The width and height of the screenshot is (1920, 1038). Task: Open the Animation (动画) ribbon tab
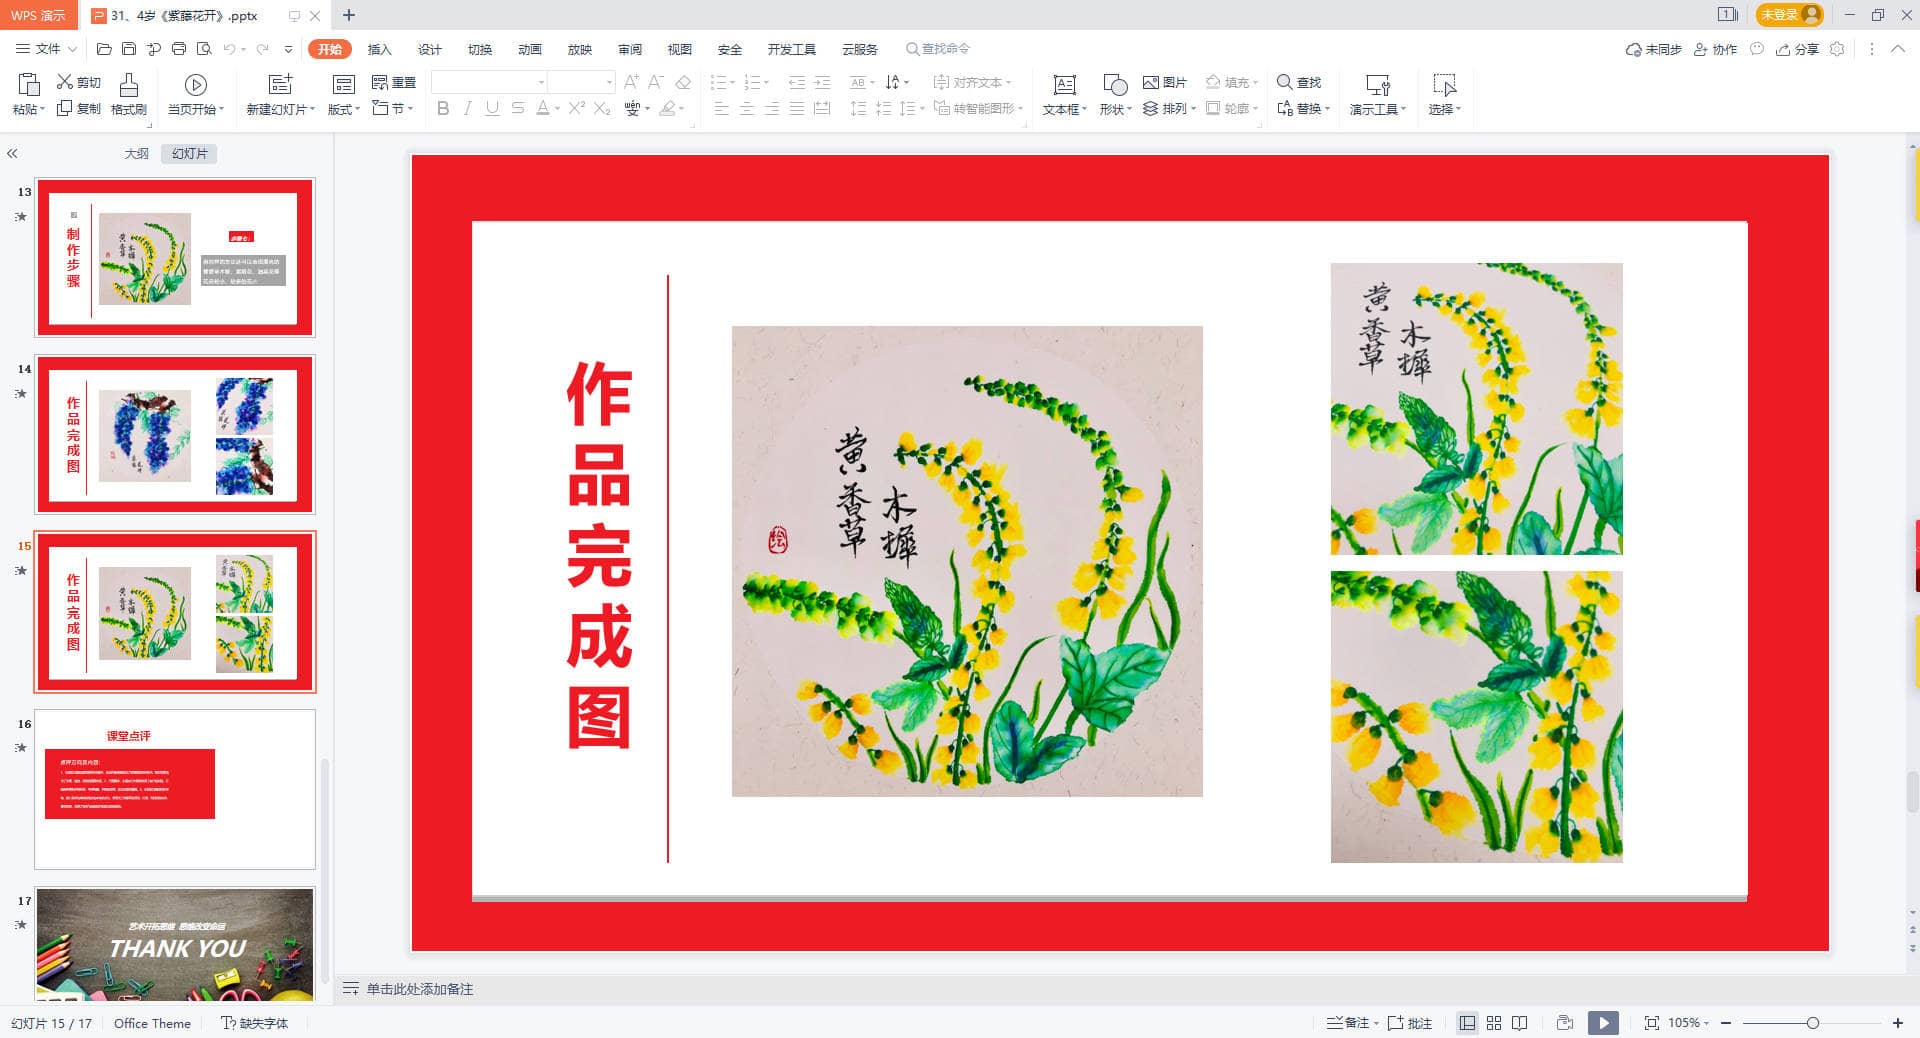pyautogui.click(x=529, y=49)
